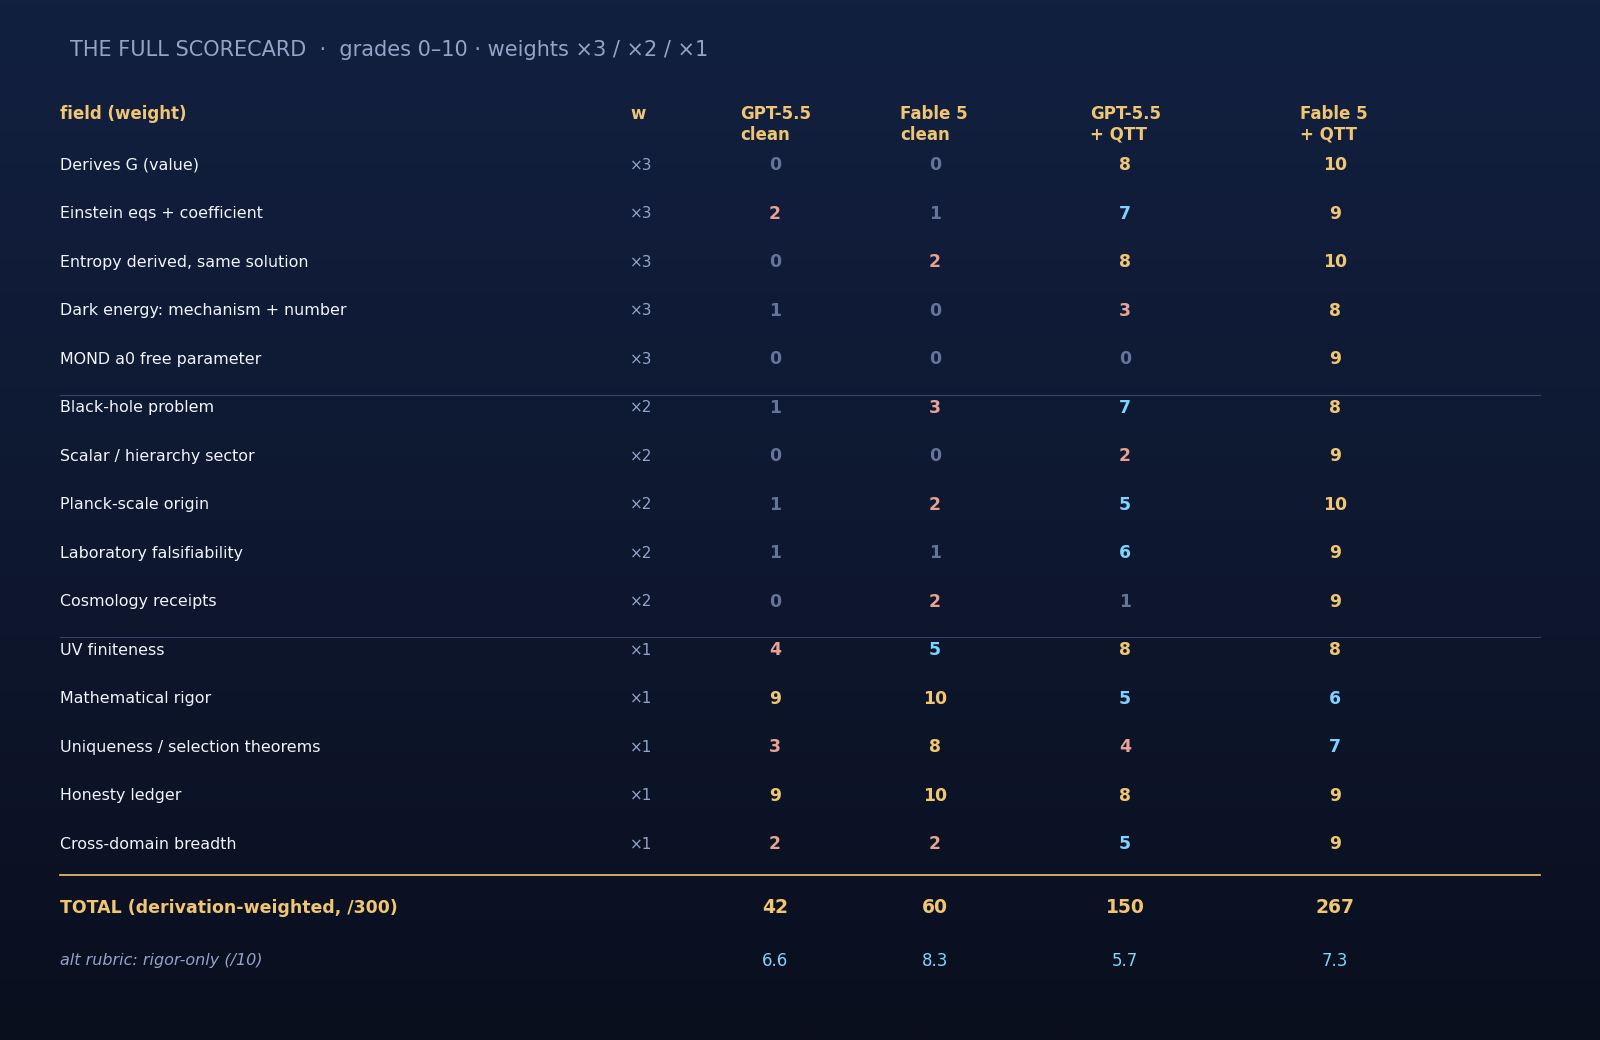Select the 'MOND a0 free parameter' label
This screenshot has width=1600, height=1040.
(x=160, y=359)
